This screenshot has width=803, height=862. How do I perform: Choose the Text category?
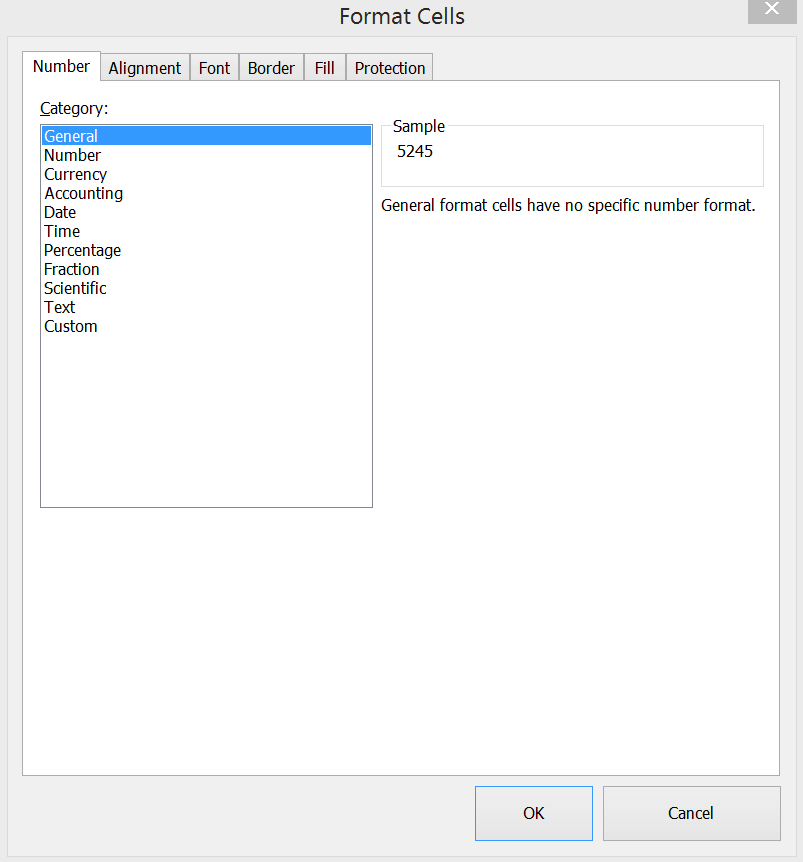coord(60,307)
